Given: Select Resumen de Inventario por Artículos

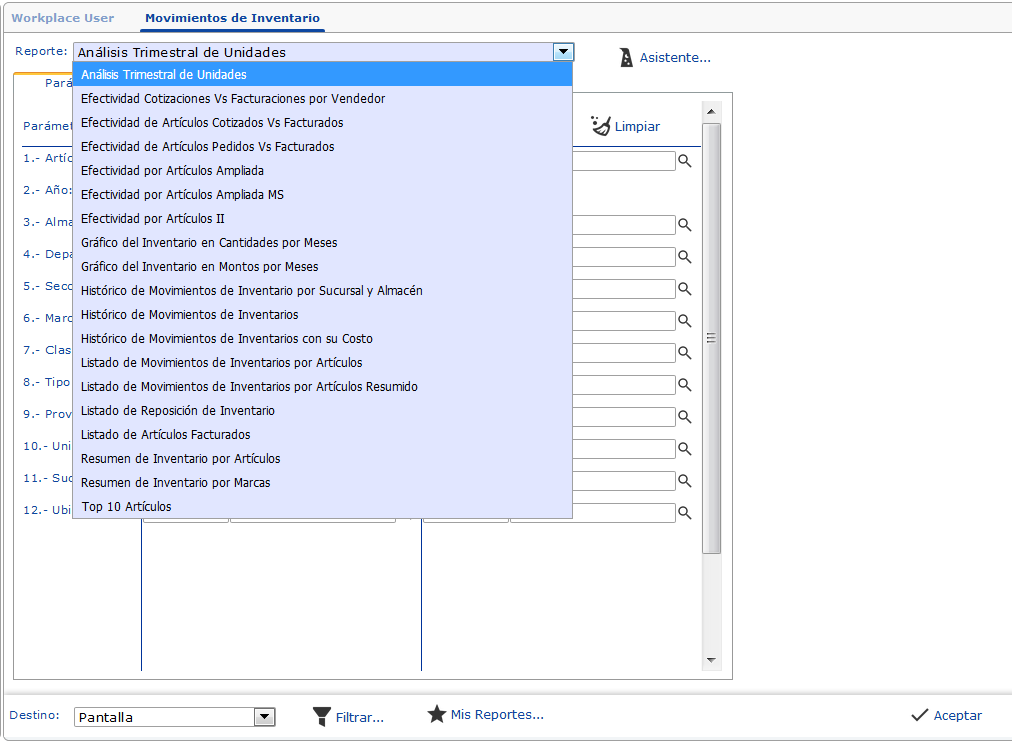Looking at the screenshot, I should click(x=323, y=458).
